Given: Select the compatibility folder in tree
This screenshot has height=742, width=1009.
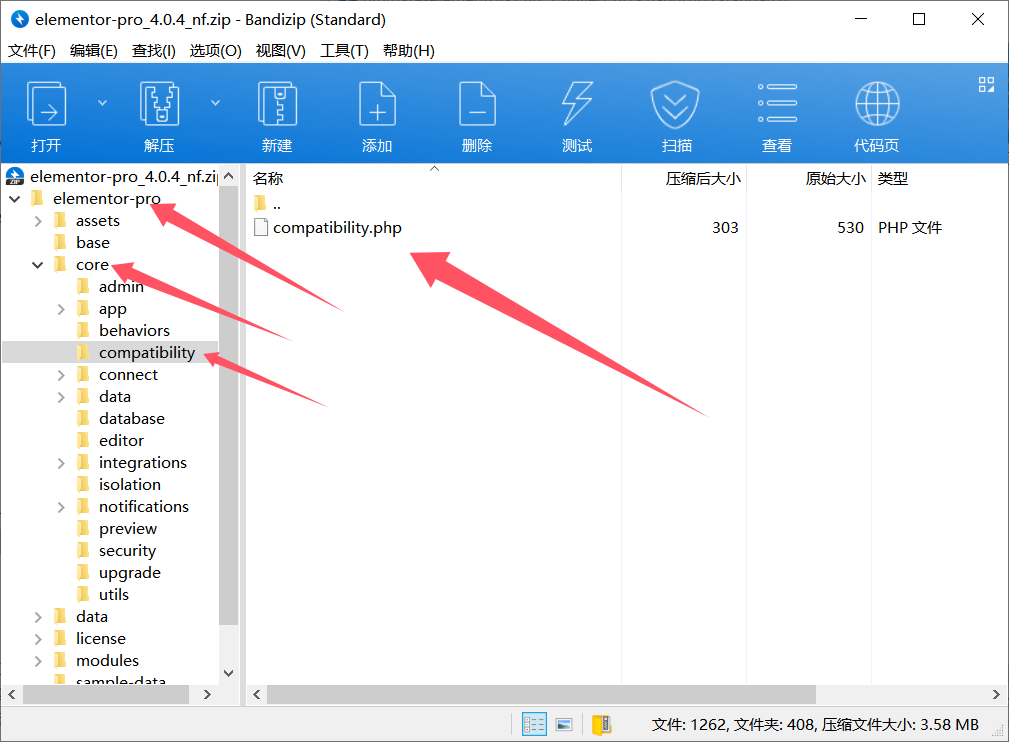Looking at the screenshot, I should (147, 353).
